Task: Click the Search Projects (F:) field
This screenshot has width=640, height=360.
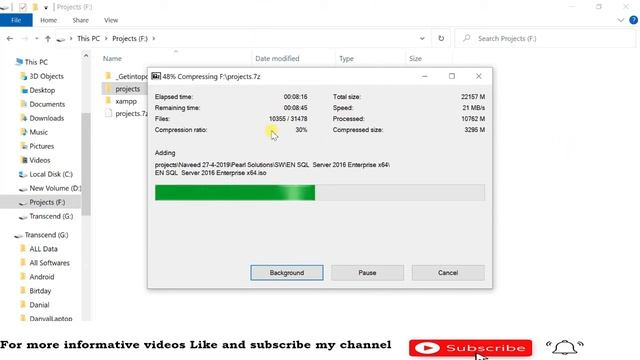Action: pos(545,38)
